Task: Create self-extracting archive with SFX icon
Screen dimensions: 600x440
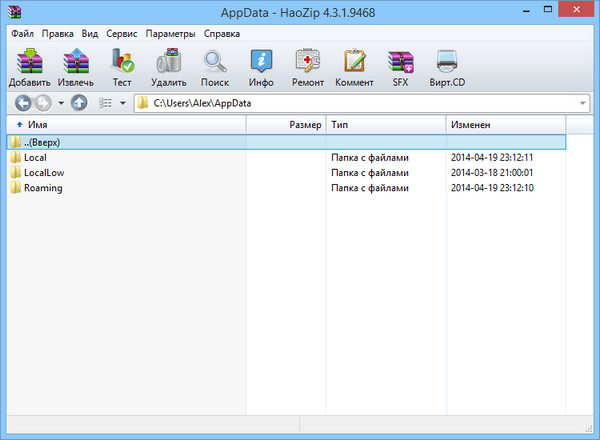Action: 400,67
